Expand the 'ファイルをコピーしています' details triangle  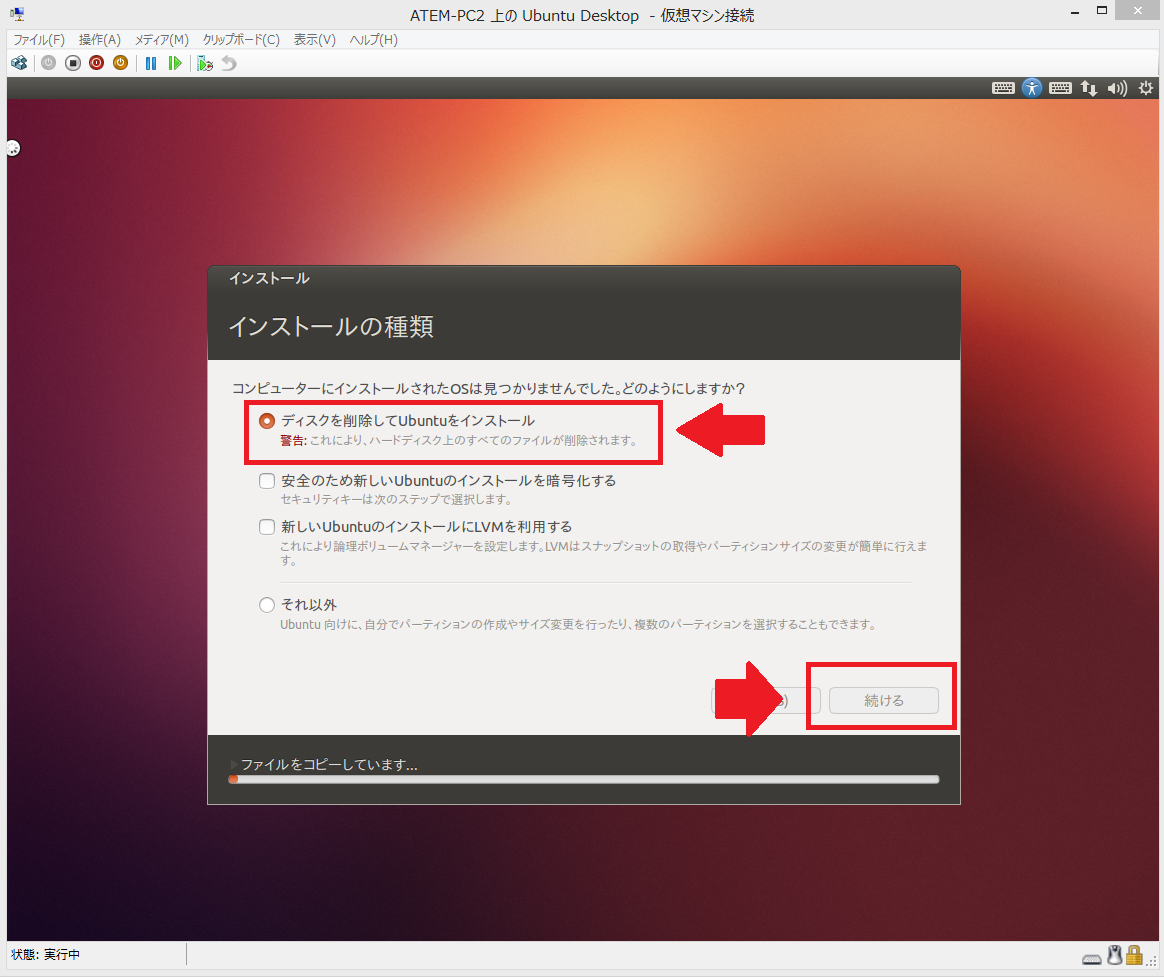pos(234,764)
